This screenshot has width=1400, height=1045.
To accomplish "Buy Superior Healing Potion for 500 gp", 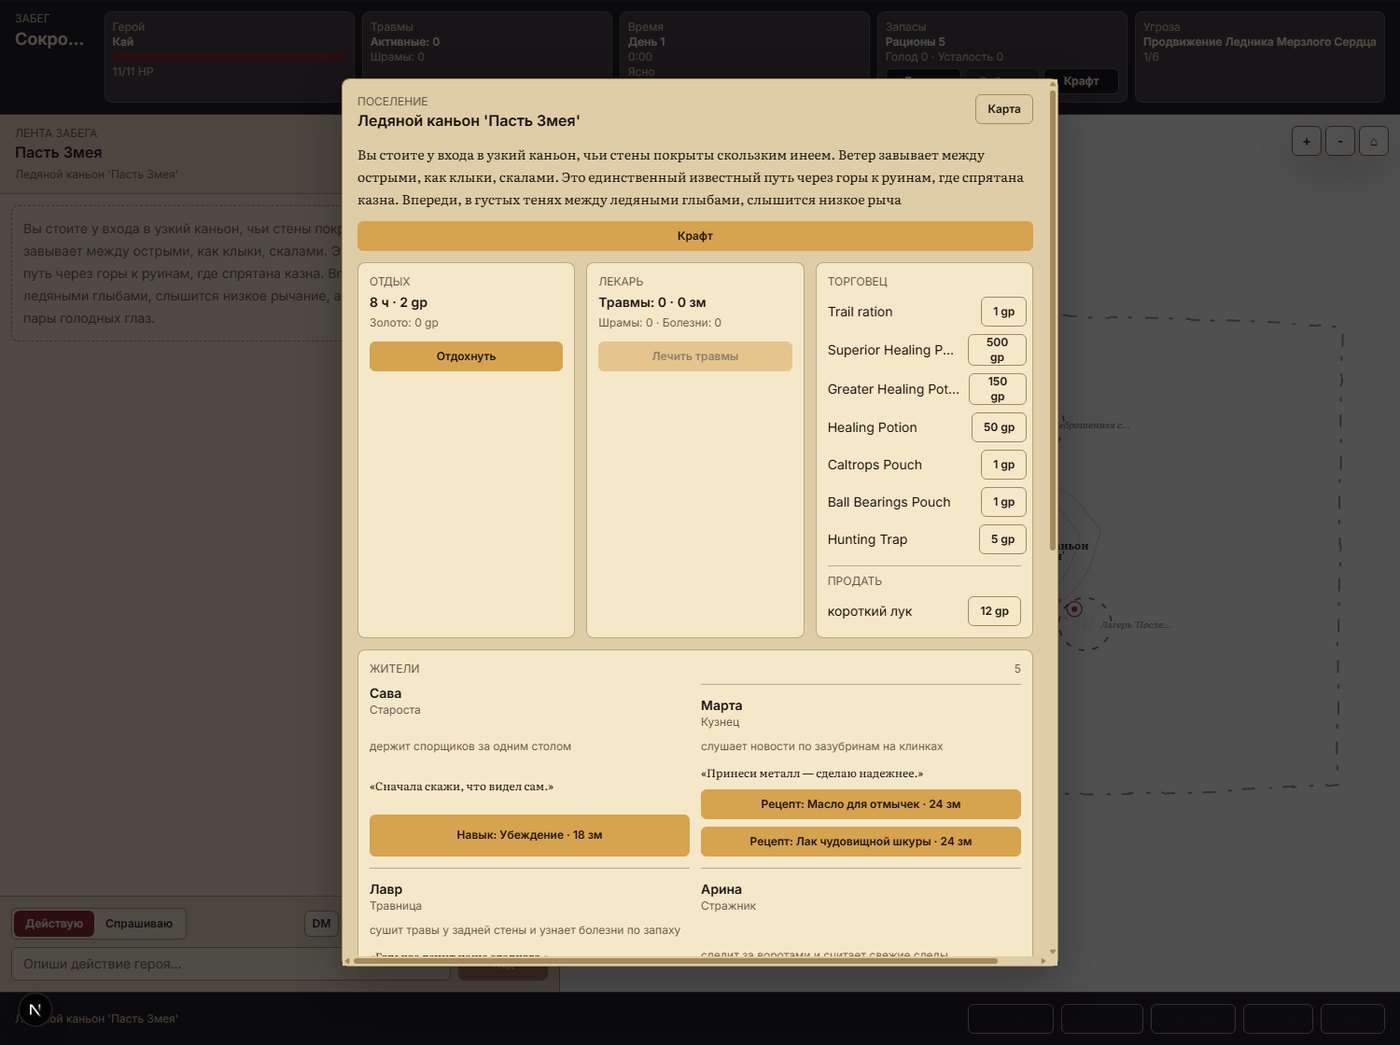I will click(x=997, y=350).
